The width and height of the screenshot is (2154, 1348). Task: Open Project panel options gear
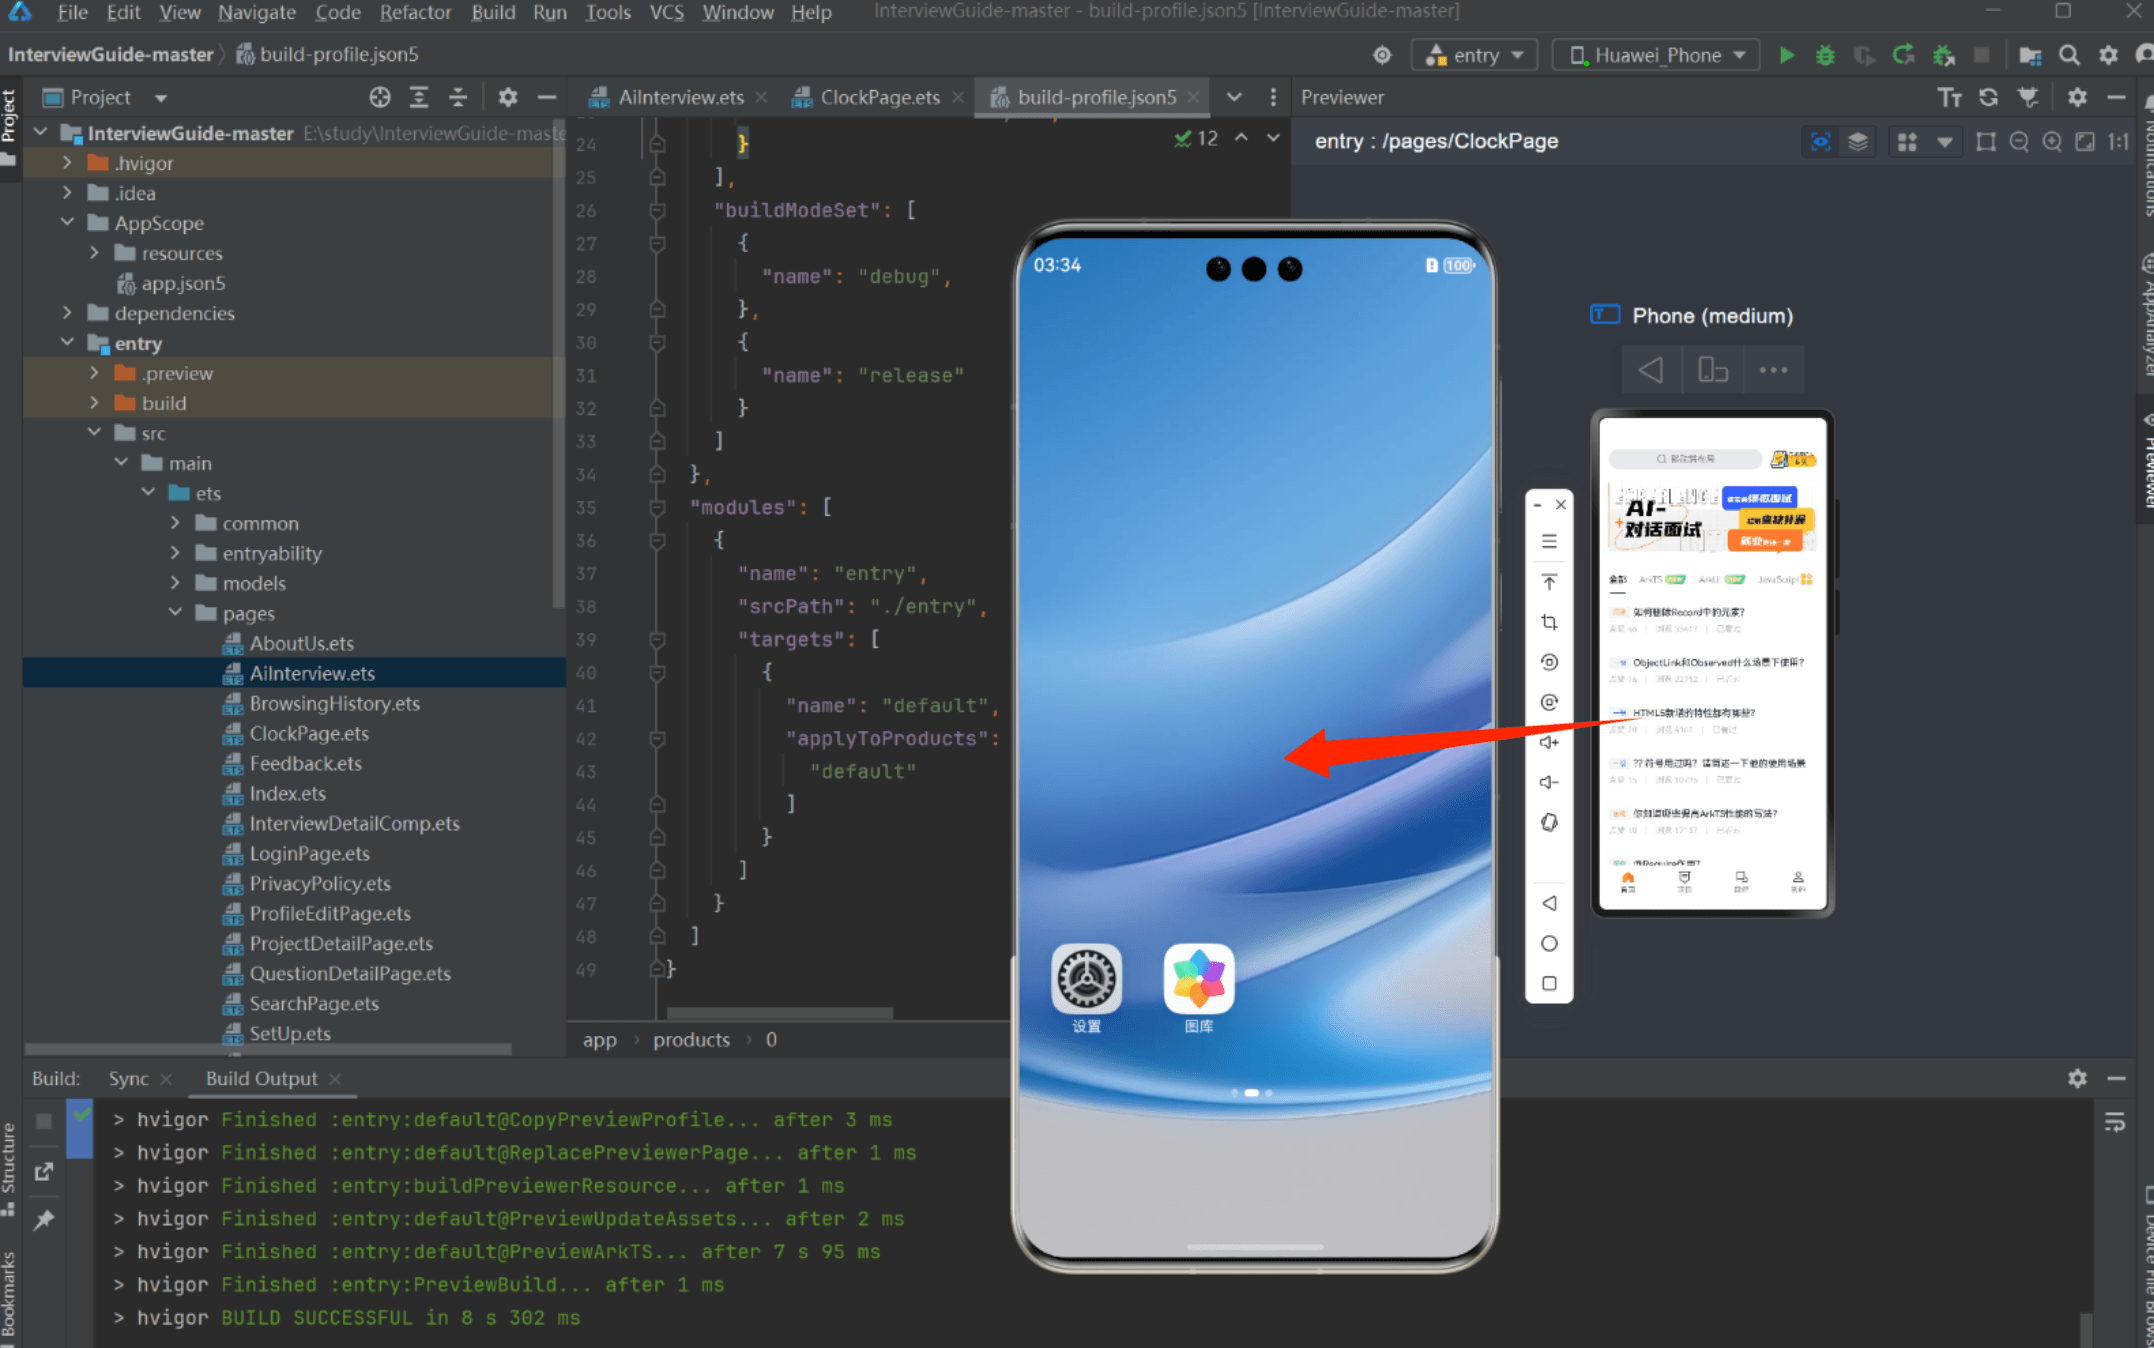[508, 97]
